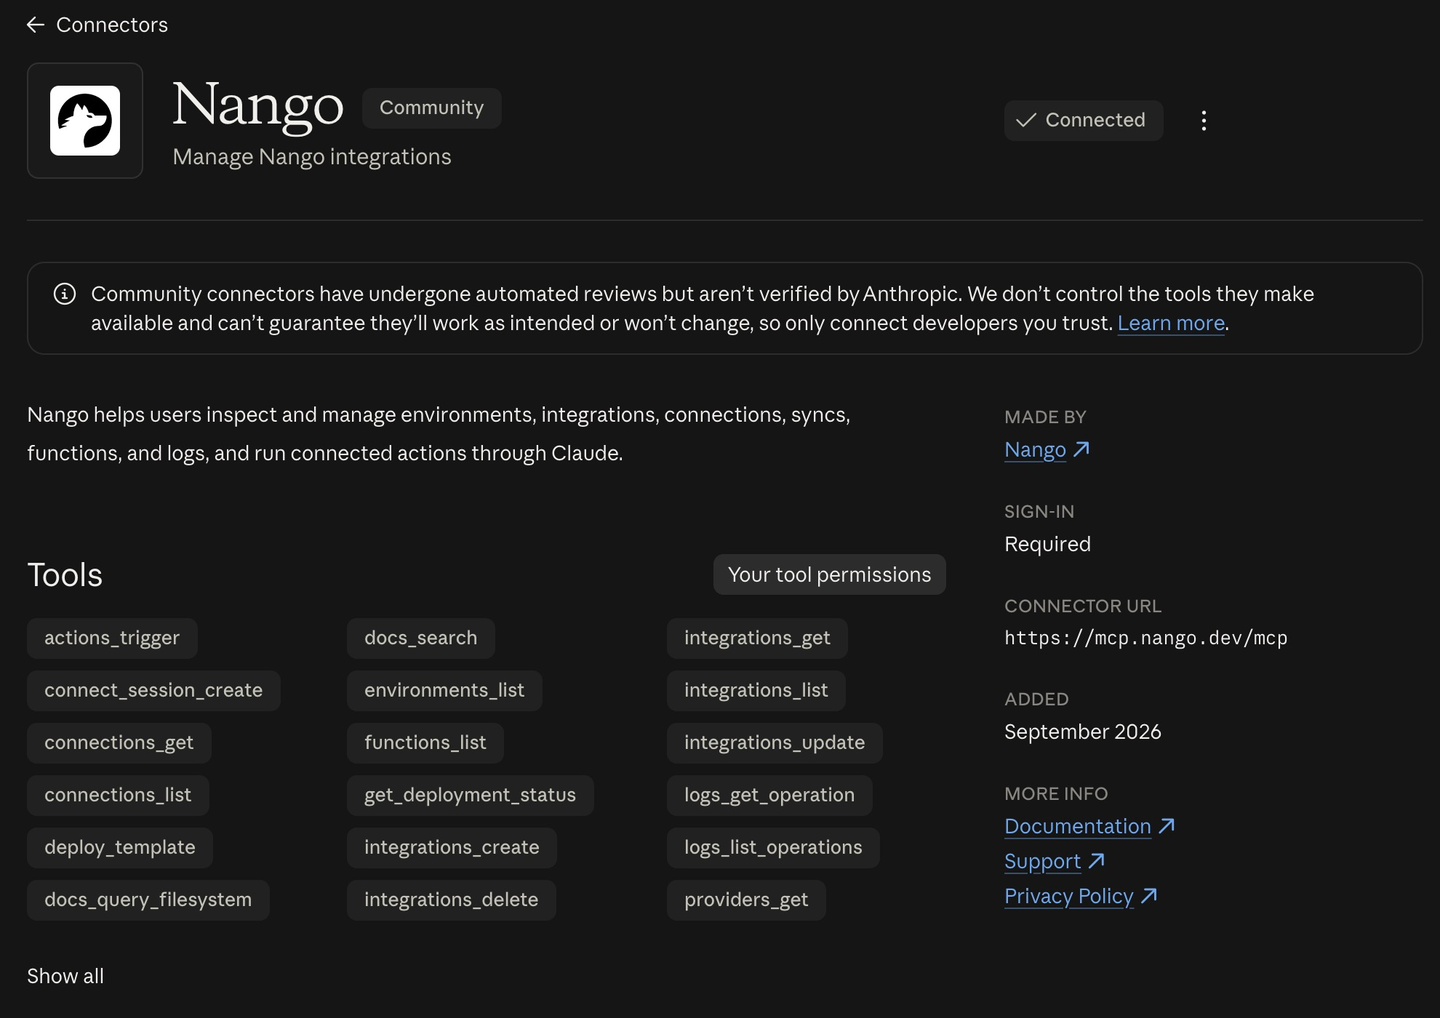The height and width of the screenshot is (1018, 1440).
Task: Open Your tool permissions
Action: coord(829,575)
